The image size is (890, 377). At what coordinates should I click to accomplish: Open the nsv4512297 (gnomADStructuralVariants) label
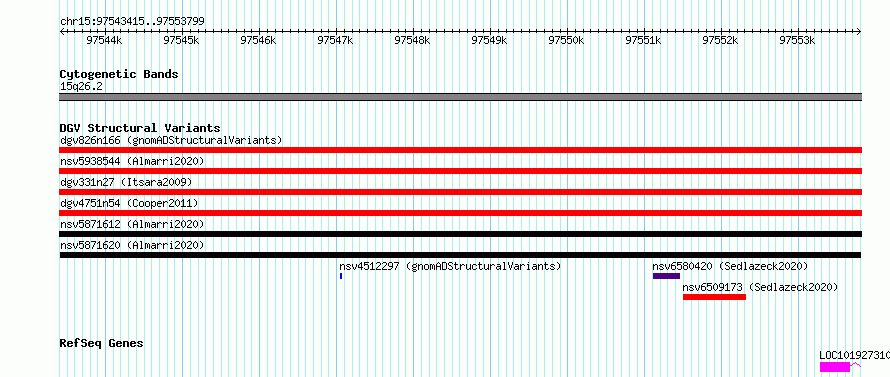(x=450, y=266)
